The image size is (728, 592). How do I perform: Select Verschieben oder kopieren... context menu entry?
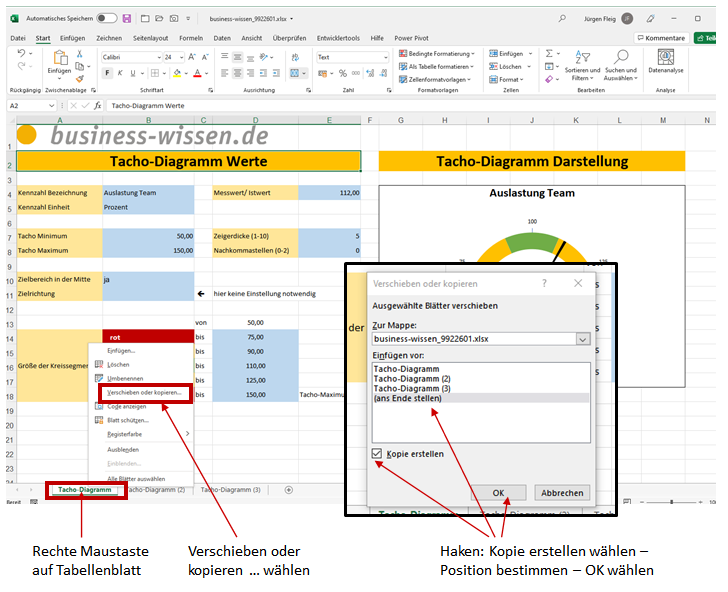pyautogui.click(x=144, y=393)
